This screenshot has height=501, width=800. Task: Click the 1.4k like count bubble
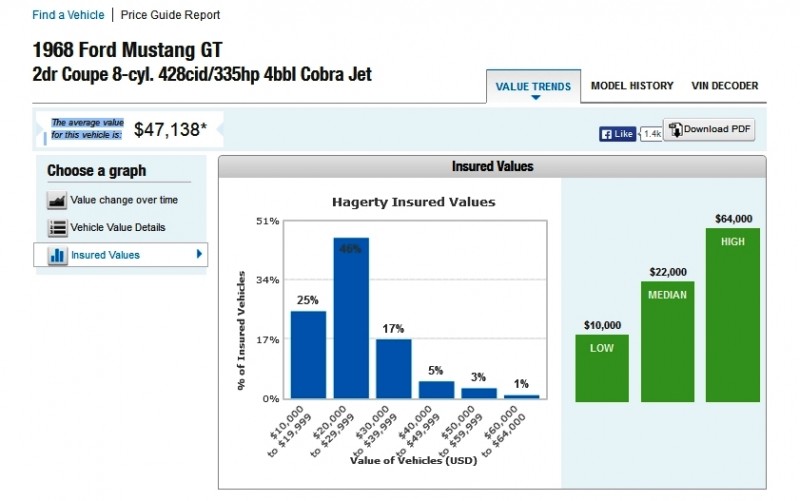pyautogui.click(x=652, y=134)
